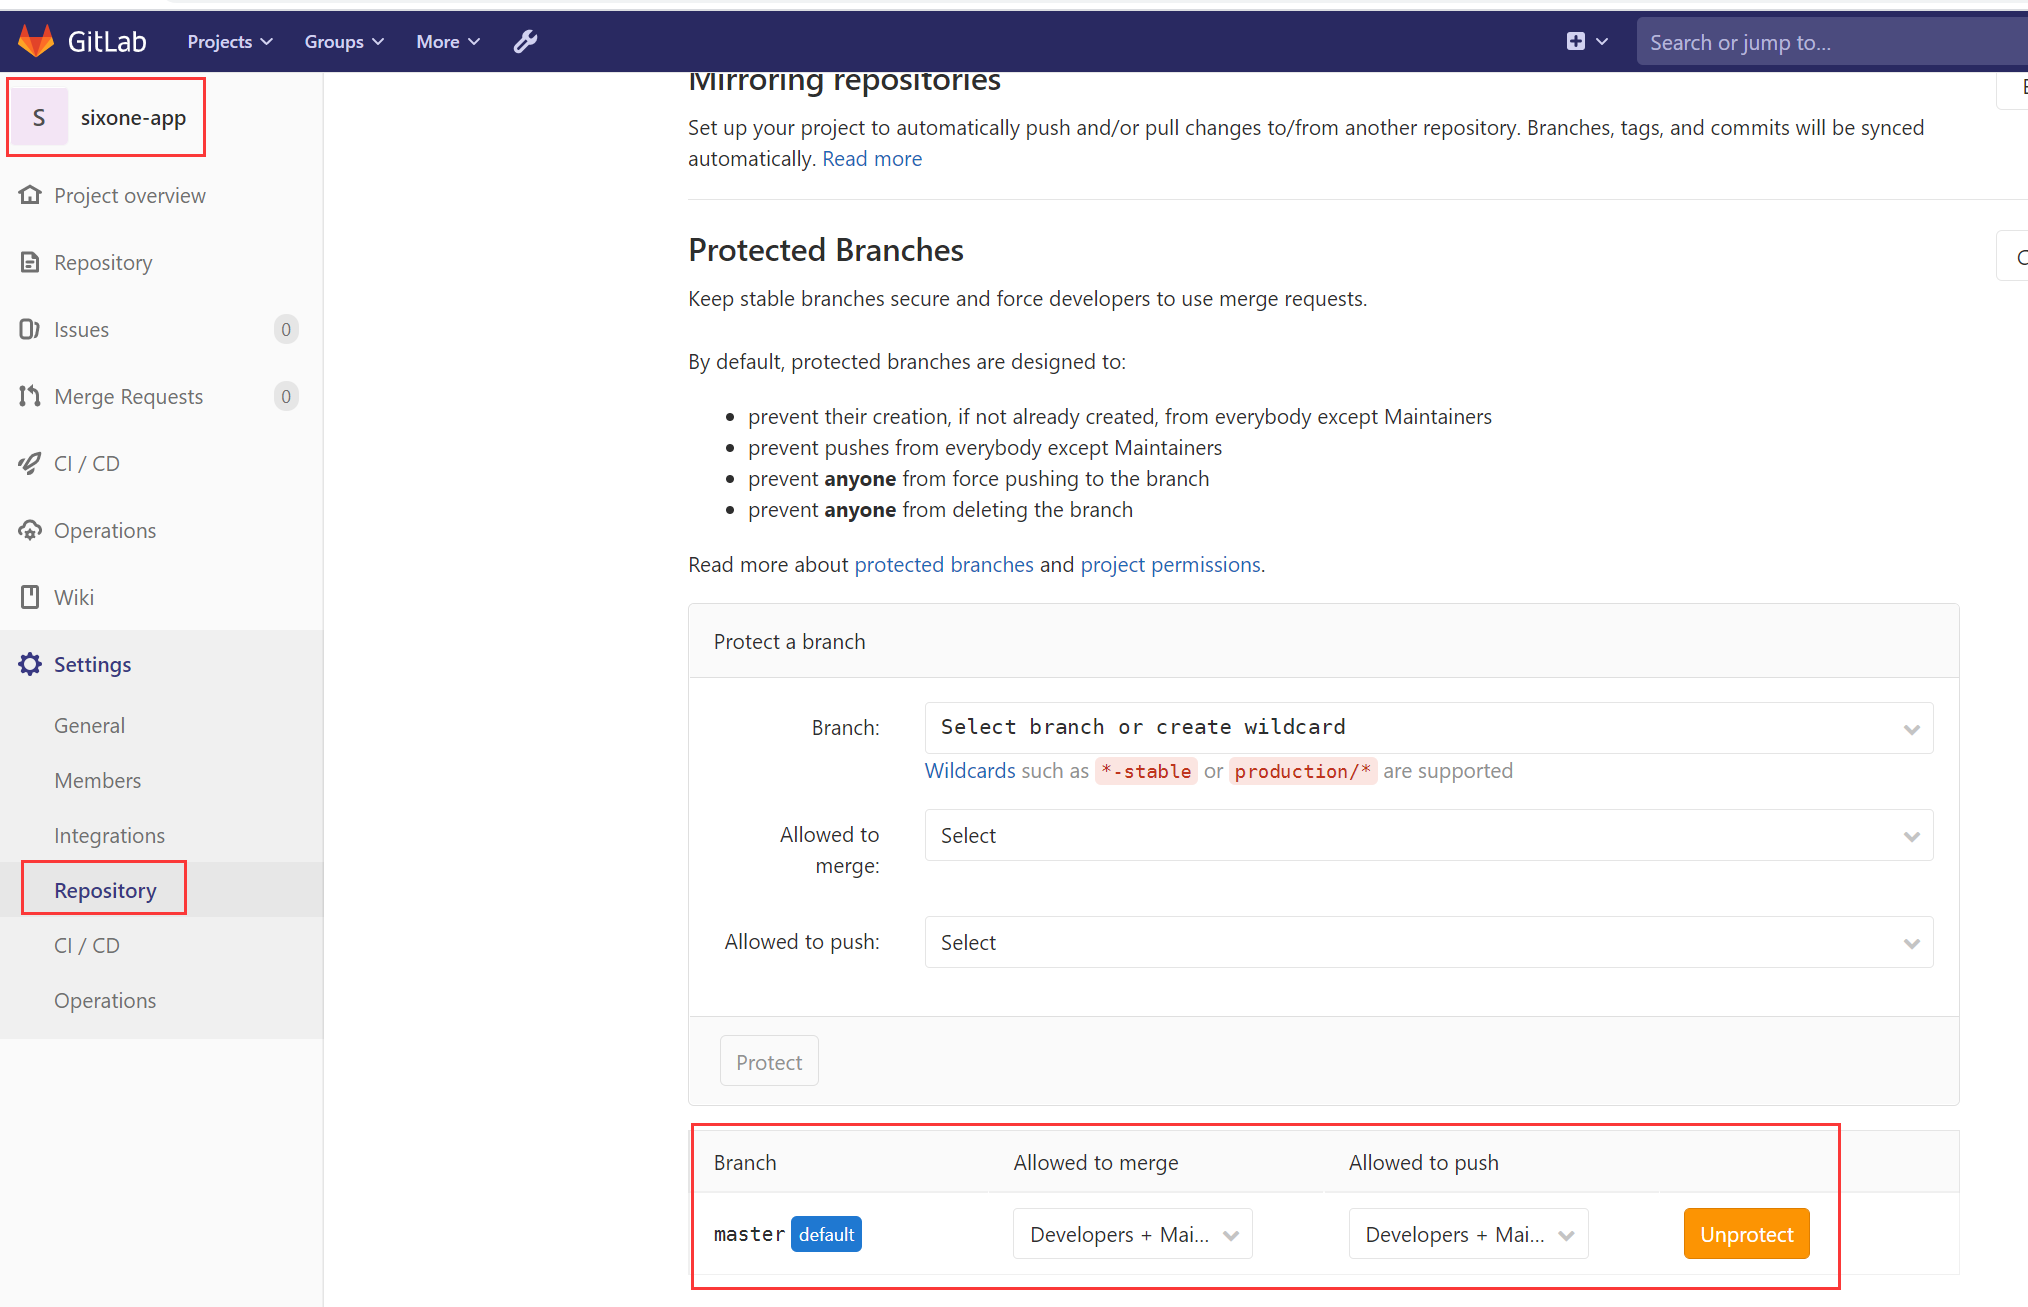The height and width of the screenshot is (1307, 2028).
Task: Open the branch selection dropdown
Action: point(1427,727)
